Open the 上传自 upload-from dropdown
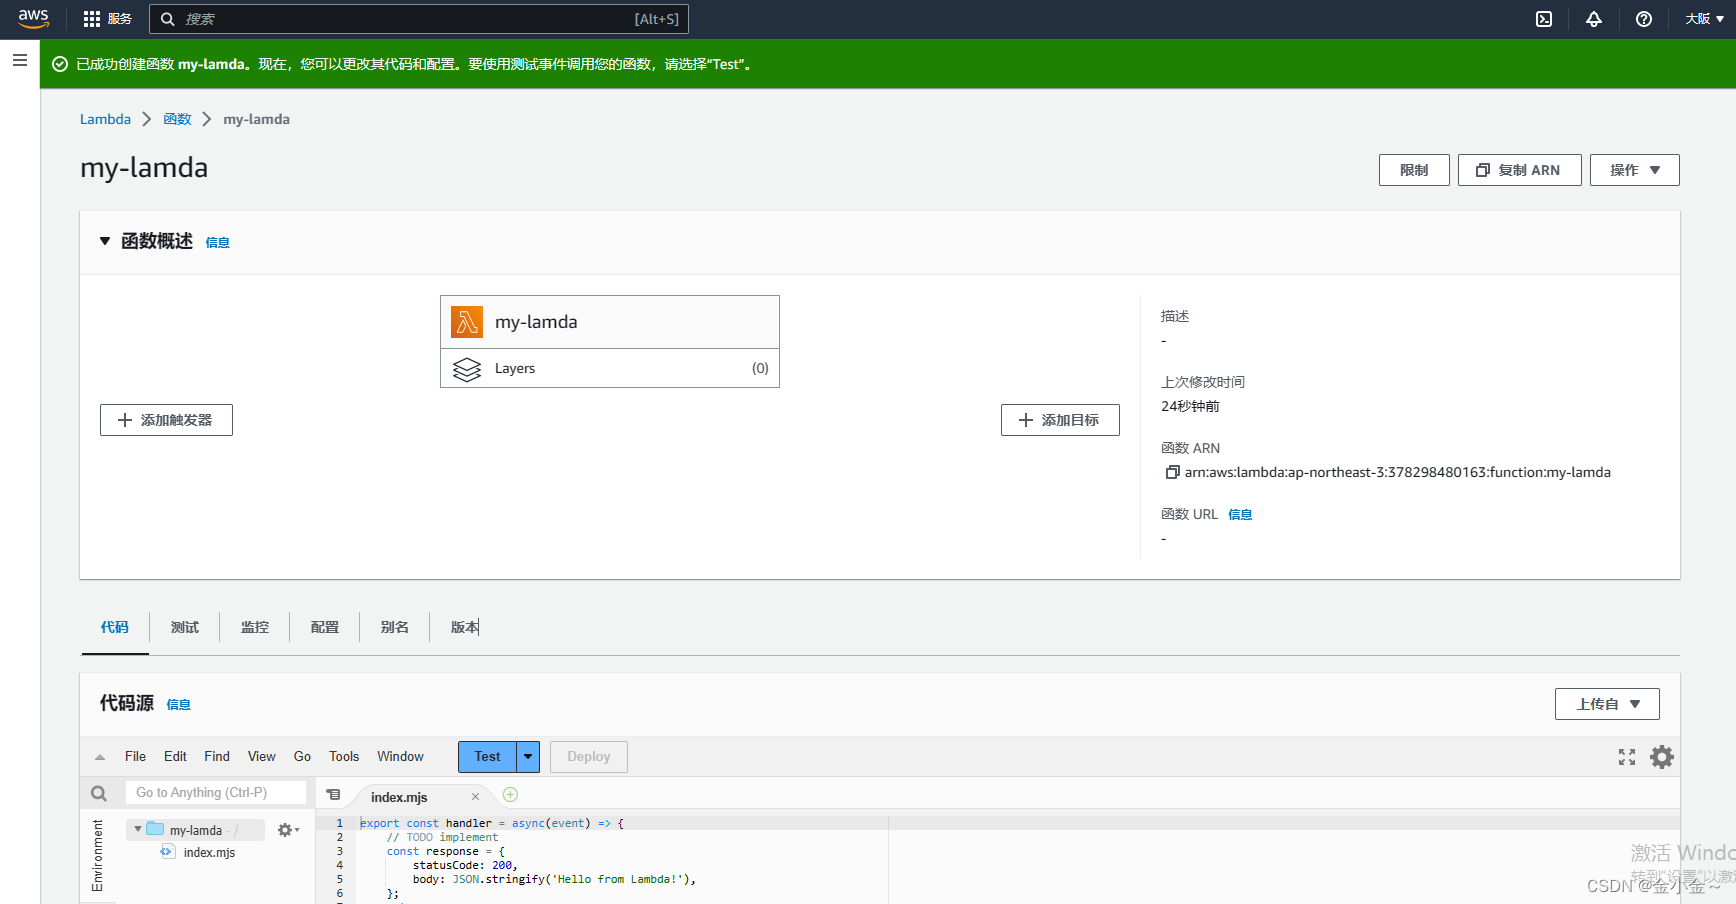 (1607, 704)
